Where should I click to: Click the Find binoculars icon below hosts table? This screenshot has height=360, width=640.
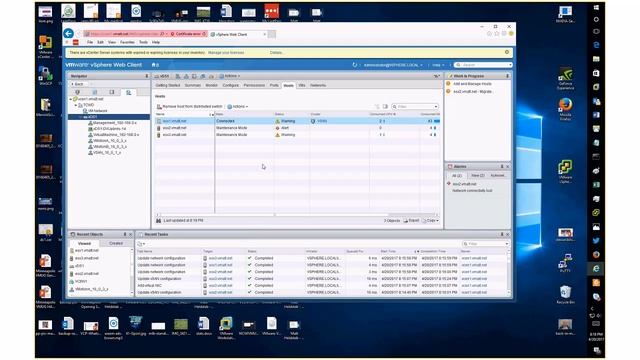pyautogui.click(x=158, y=220)
